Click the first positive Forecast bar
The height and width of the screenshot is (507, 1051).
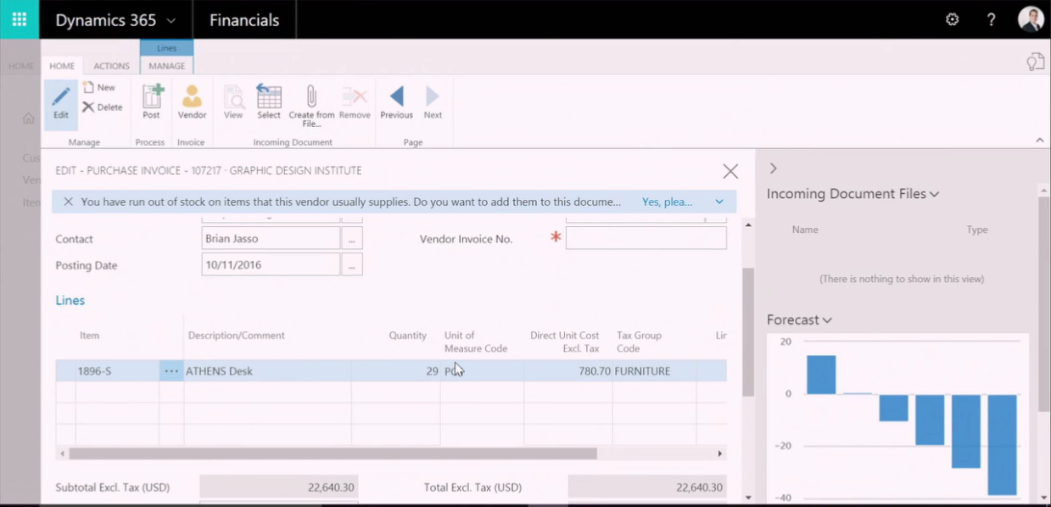point(821,374)
